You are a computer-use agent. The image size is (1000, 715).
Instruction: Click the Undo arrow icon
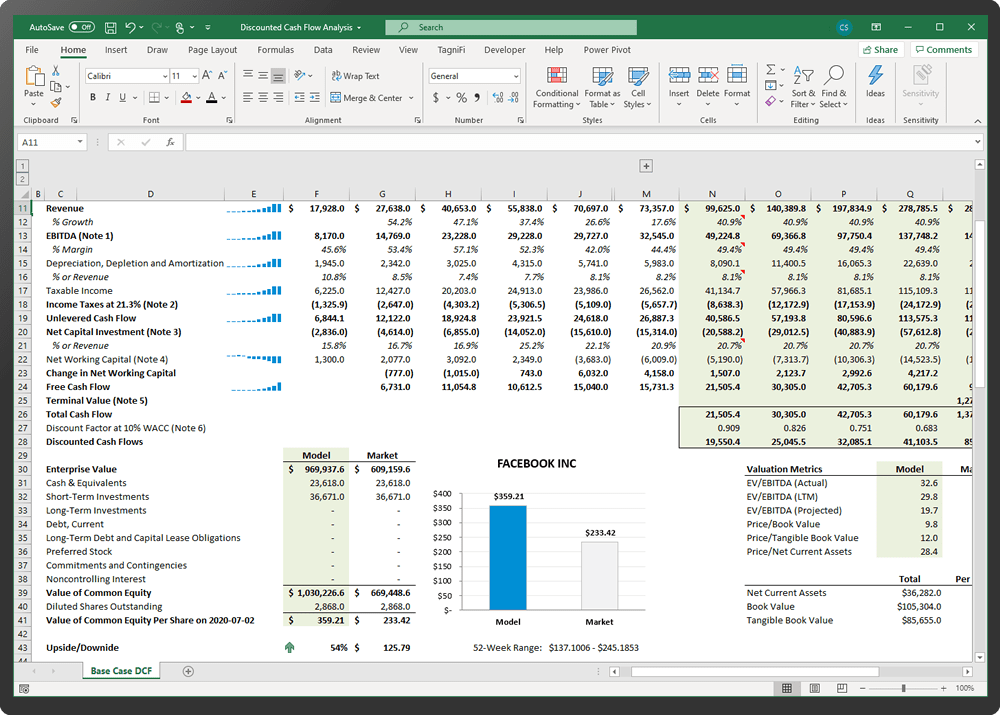click(130, 27)
